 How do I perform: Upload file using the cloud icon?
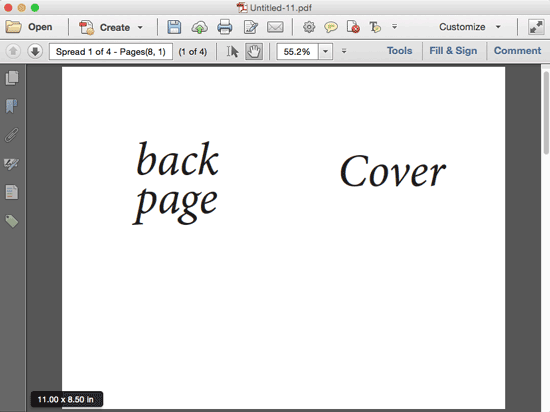tap(199, 27)
